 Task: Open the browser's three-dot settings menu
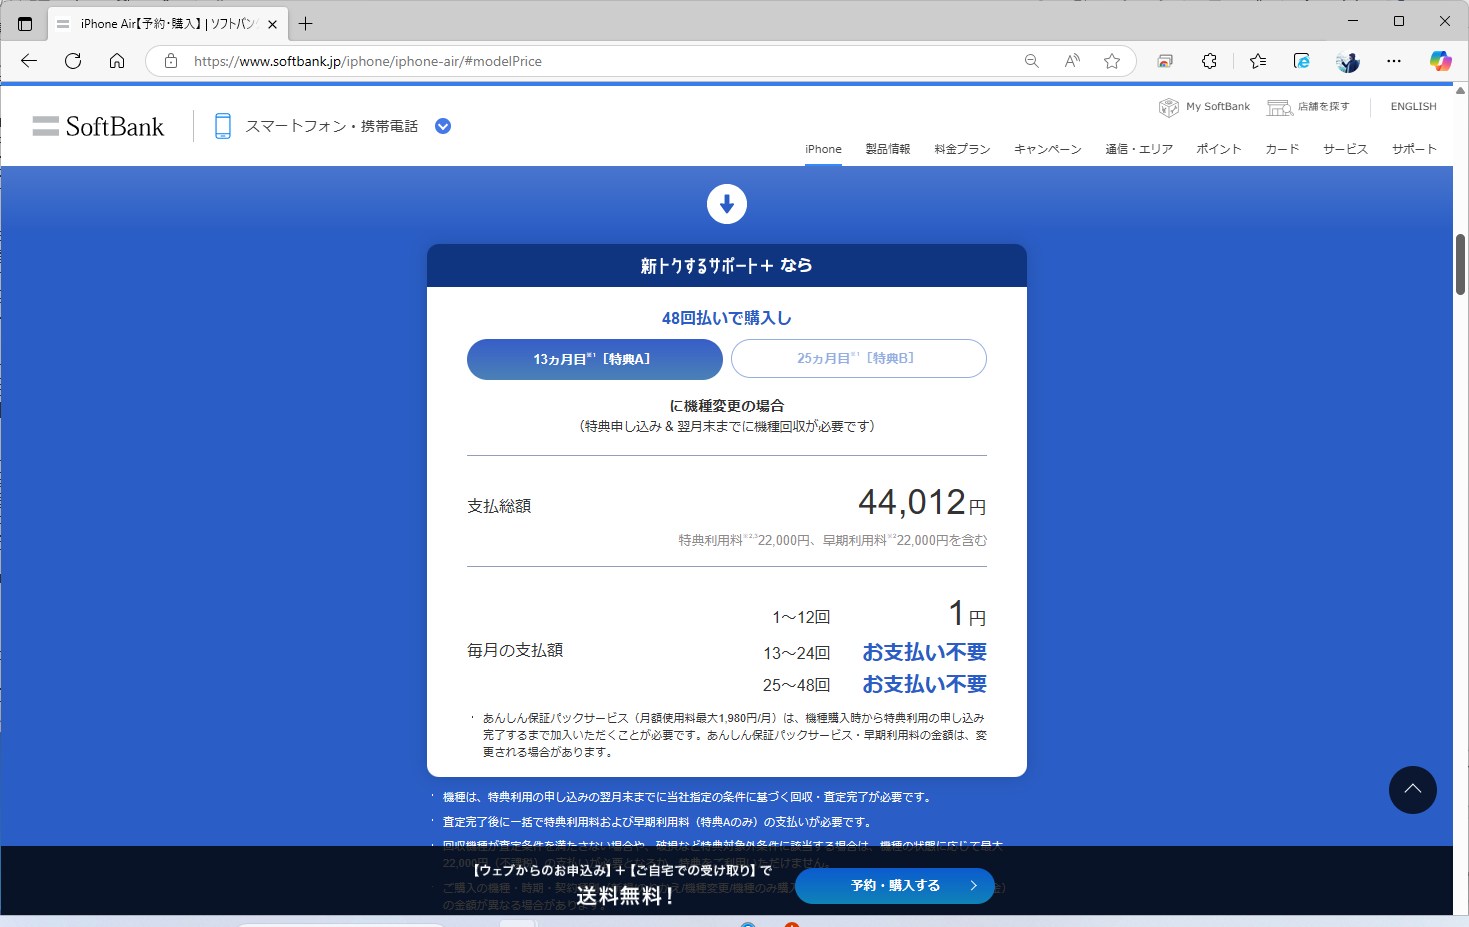coord(1393,61)
